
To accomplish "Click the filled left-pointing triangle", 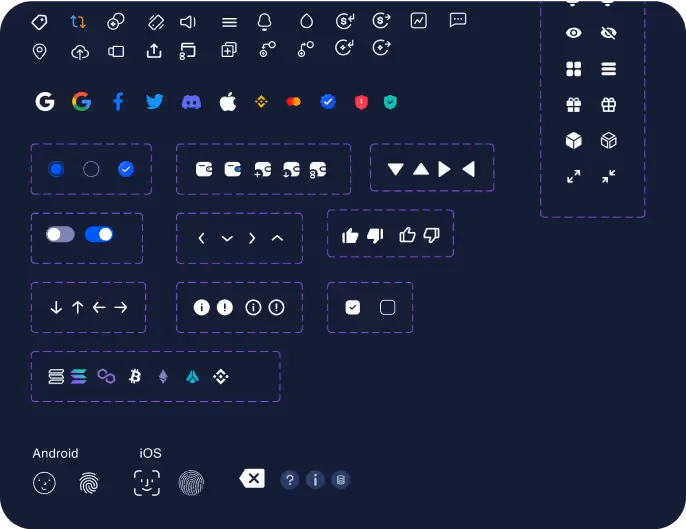I will click(x=469, y=169).
